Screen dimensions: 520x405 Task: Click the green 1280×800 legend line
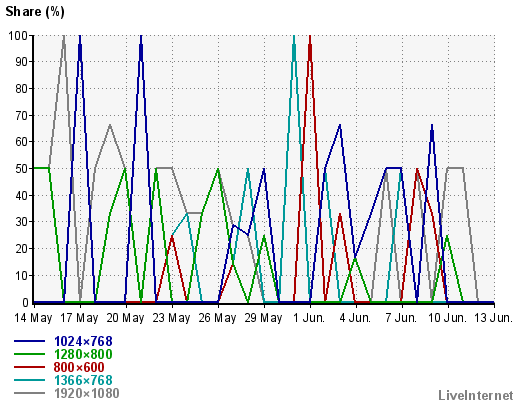click(x=29, y=354)
